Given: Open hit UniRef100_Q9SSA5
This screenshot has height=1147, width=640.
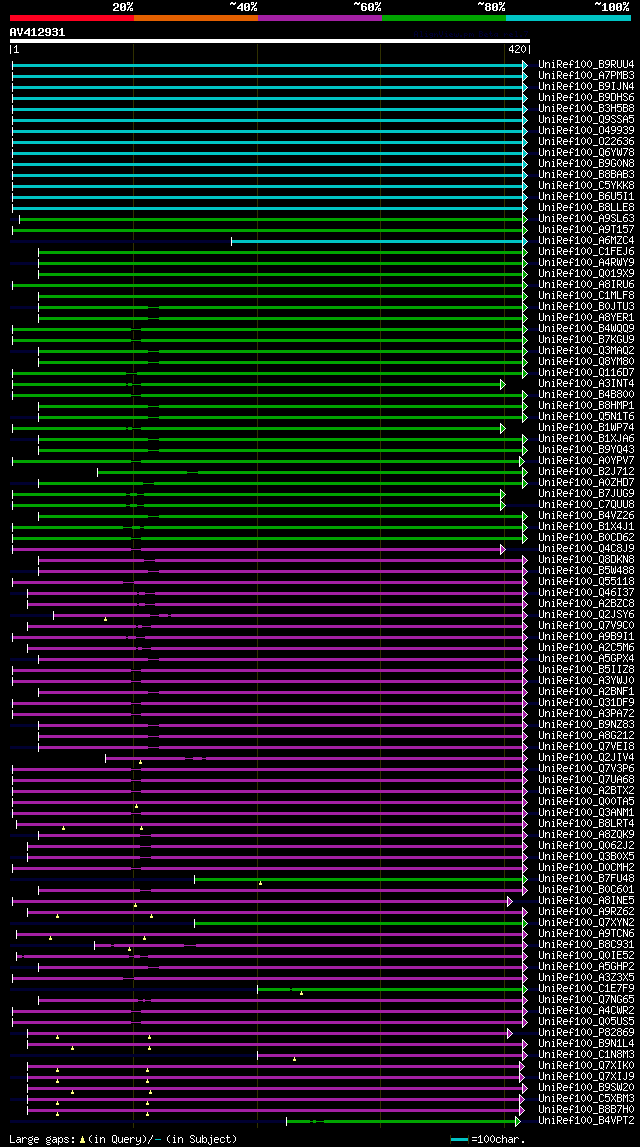Looking at the screenshot, I should click(x=586, y=119).
